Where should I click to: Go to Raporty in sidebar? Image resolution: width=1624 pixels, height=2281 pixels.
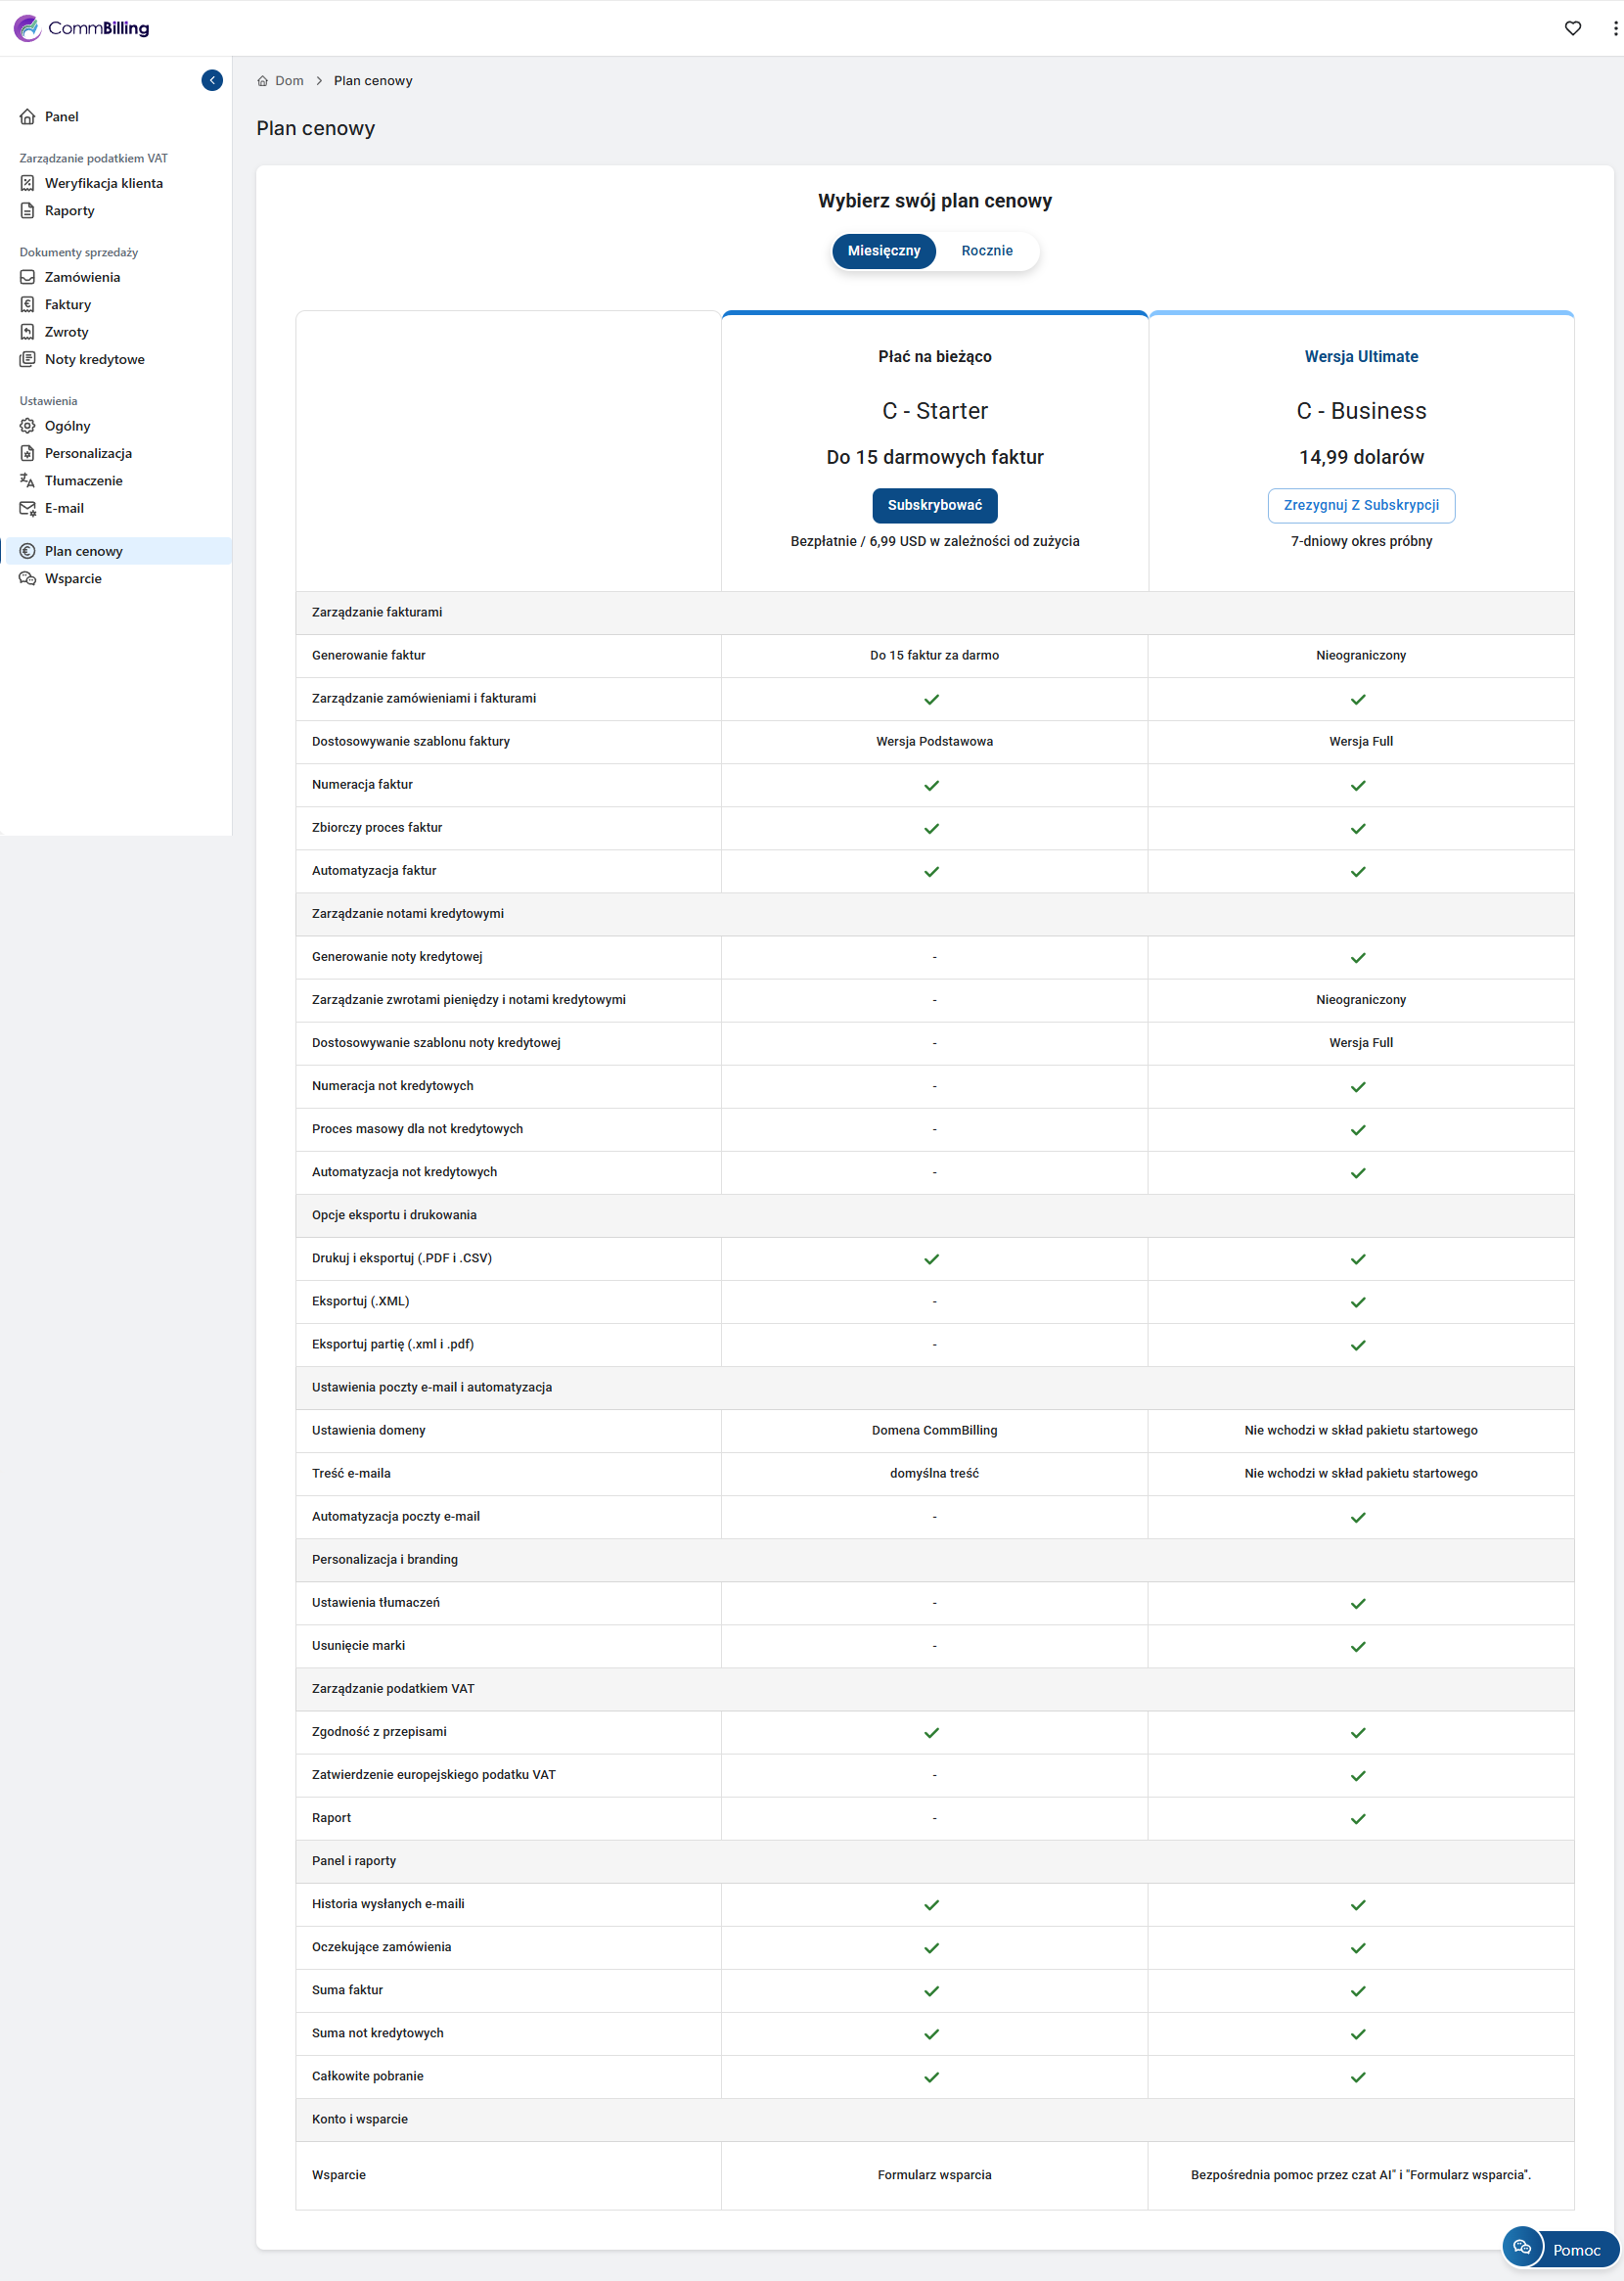pos(69,211)
